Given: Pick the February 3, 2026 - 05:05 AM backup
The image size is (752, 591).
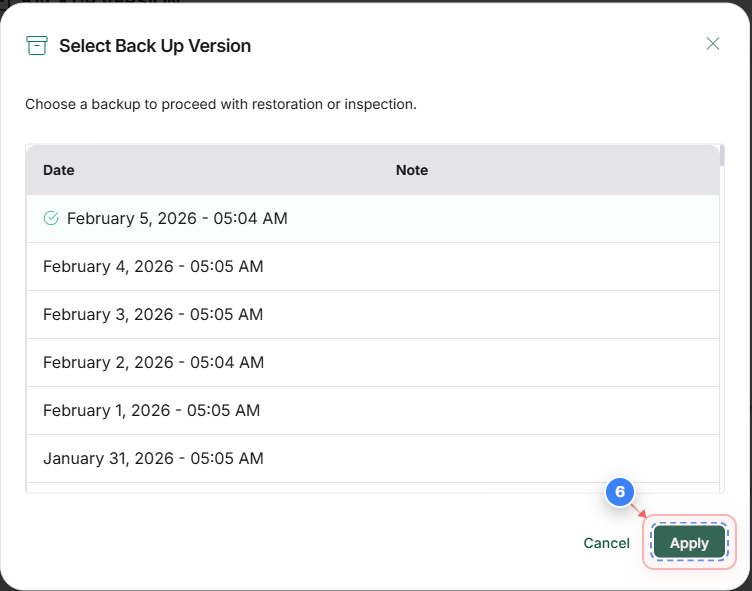Looking at the screenshot, I should pos(373,314).
